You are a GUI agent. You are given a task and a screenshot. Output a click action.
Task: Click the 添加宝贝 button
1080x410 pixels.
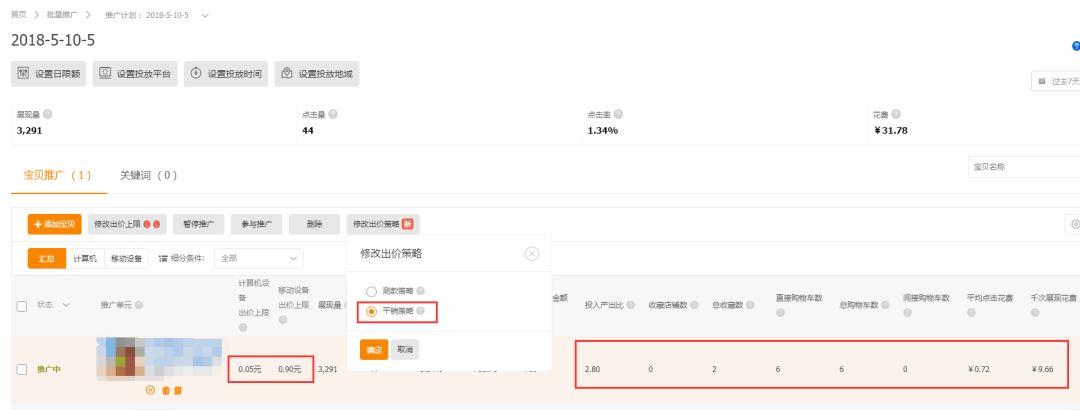(55, 224)
